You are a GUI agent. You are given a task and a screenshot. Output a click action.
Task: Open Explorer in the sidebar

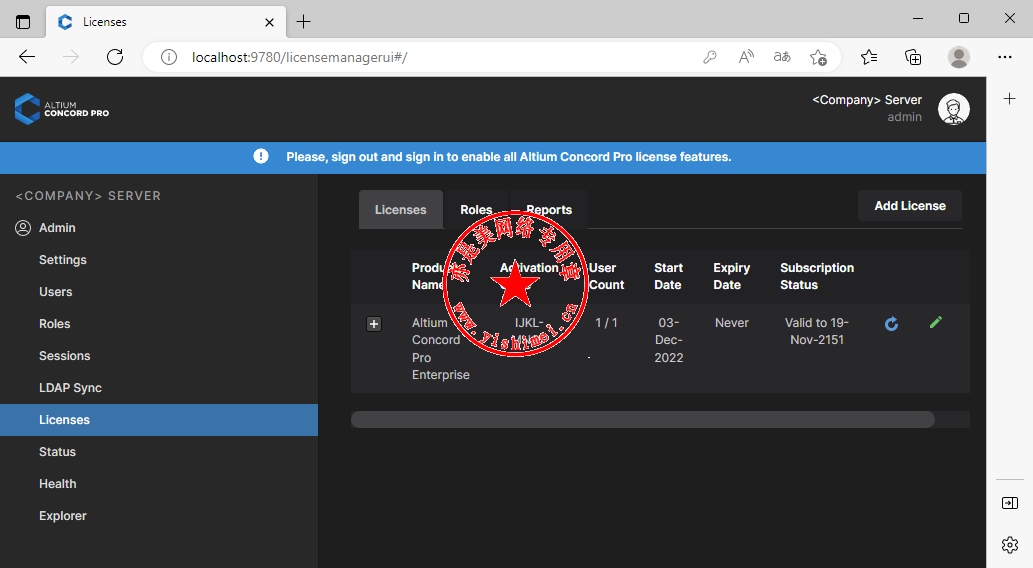pos(63,516)
